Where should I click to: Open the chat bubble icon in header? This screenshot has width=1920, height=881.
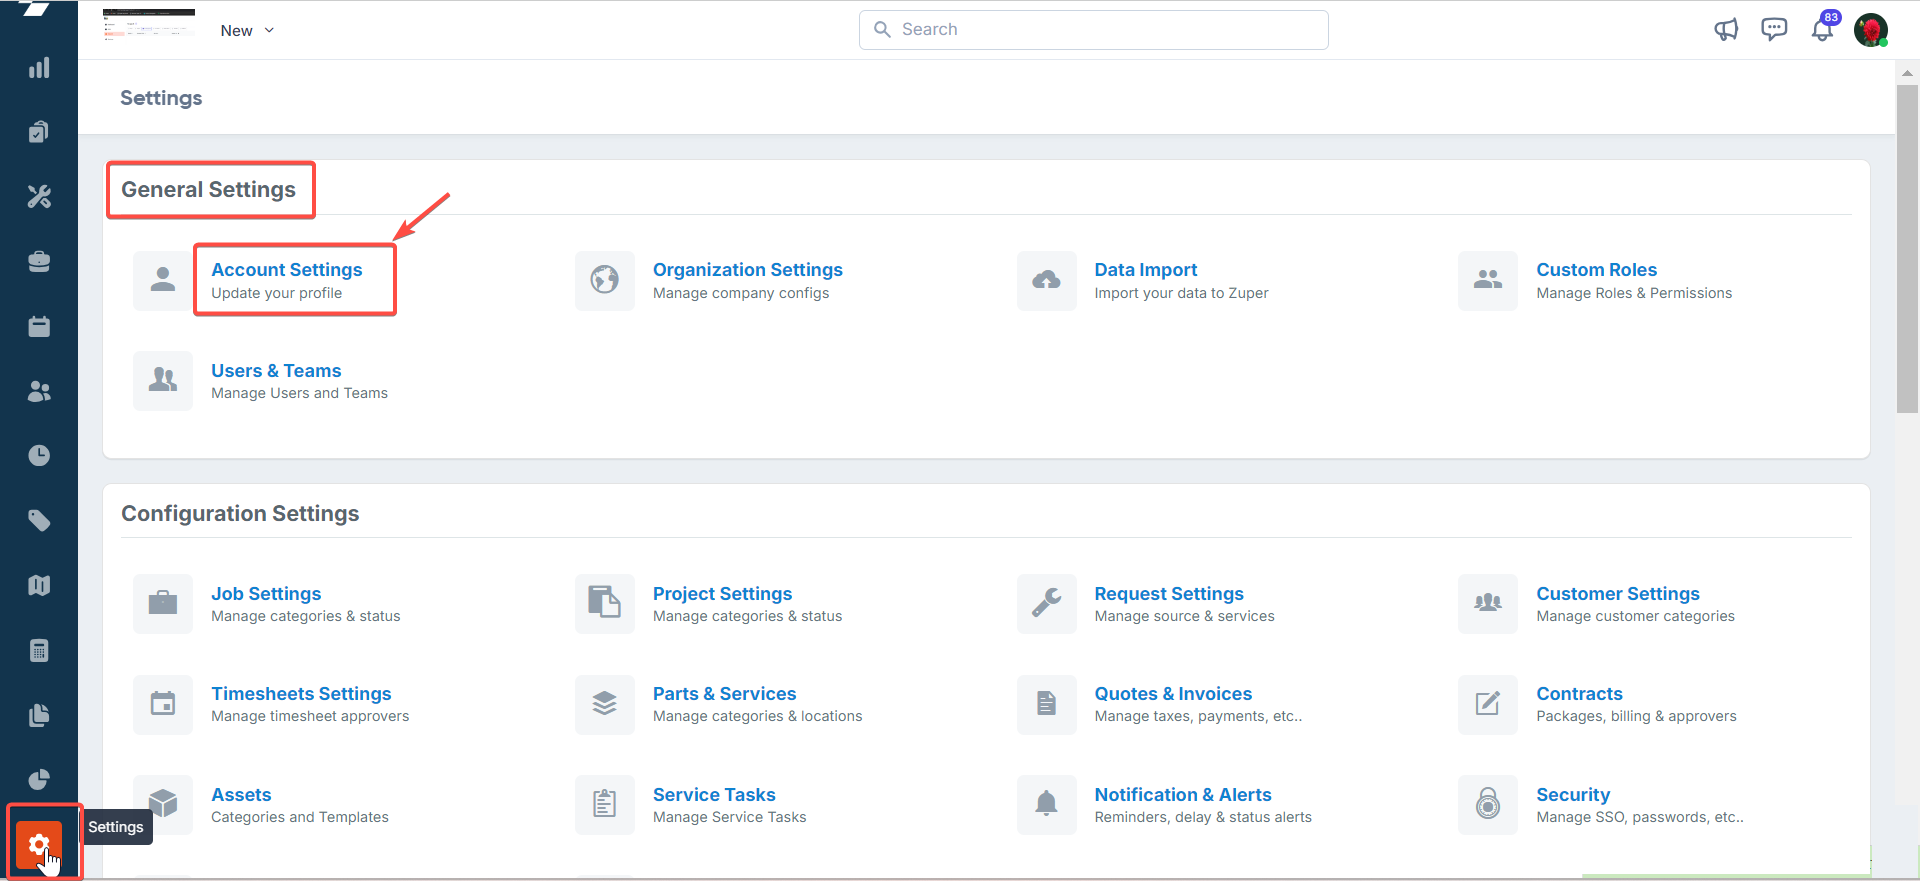pos(1774,30)
